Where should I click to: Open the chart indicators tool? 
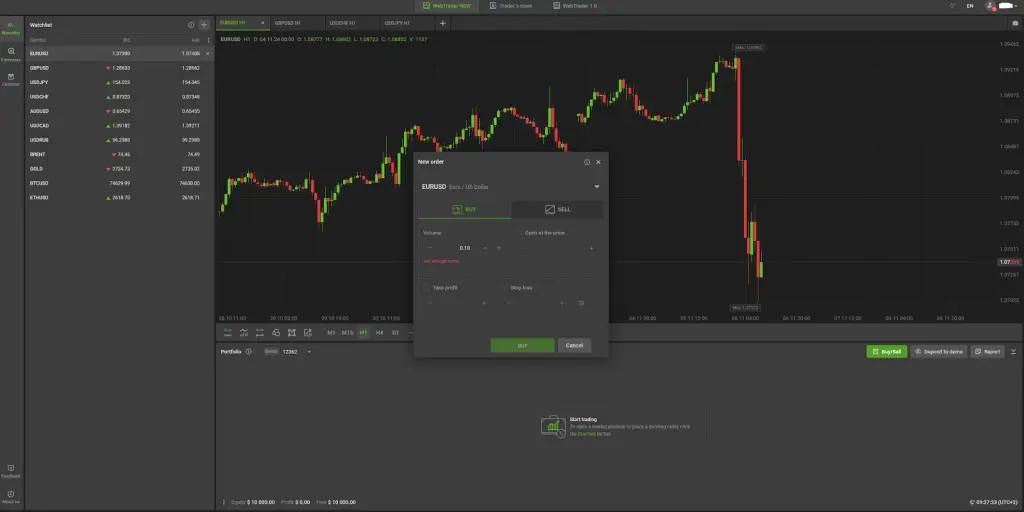pos(244,332)
